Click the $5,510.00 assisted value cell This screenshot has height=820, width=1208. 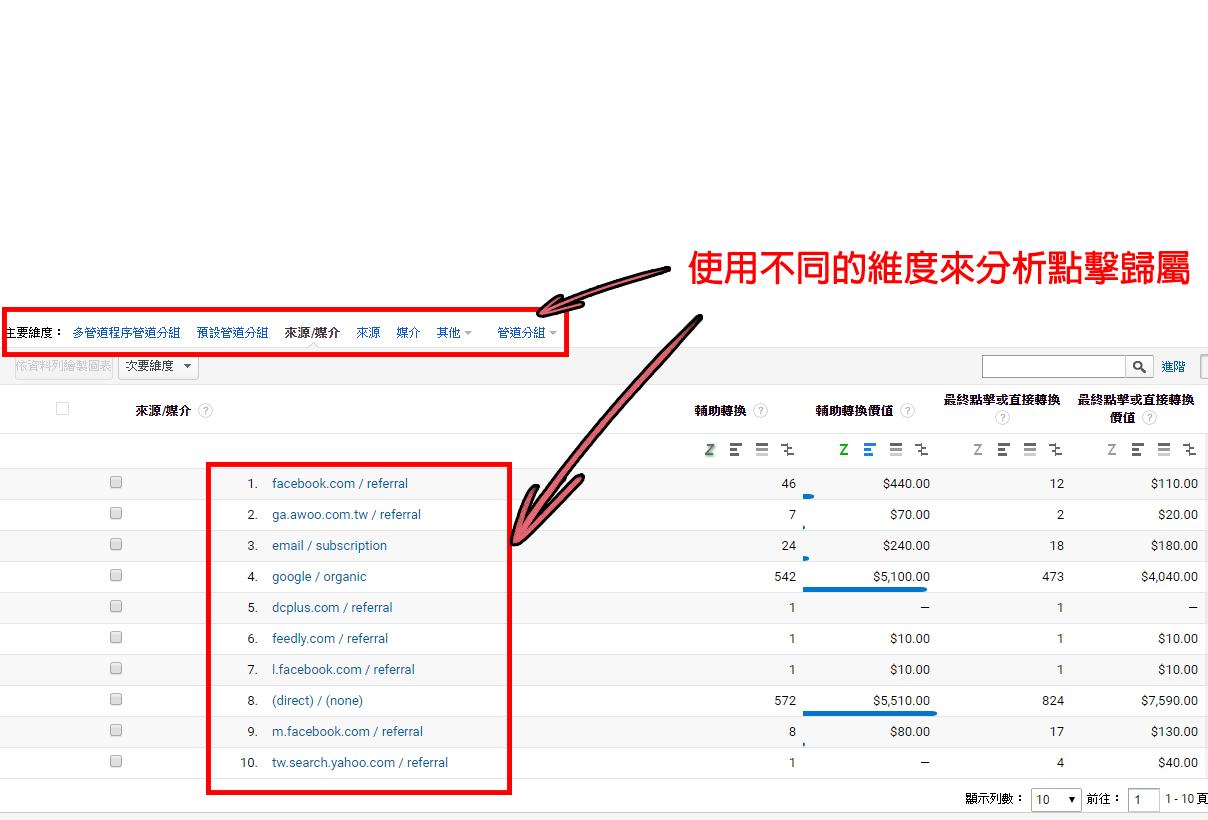(x=902, y=700)
